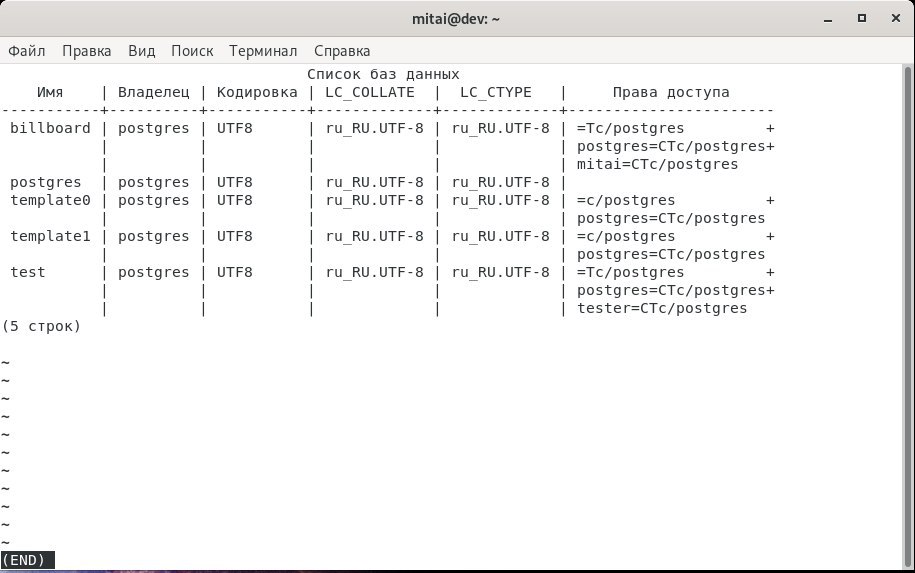
Task: Click the (END) pager indicator
Action: (x=23, y=560)
